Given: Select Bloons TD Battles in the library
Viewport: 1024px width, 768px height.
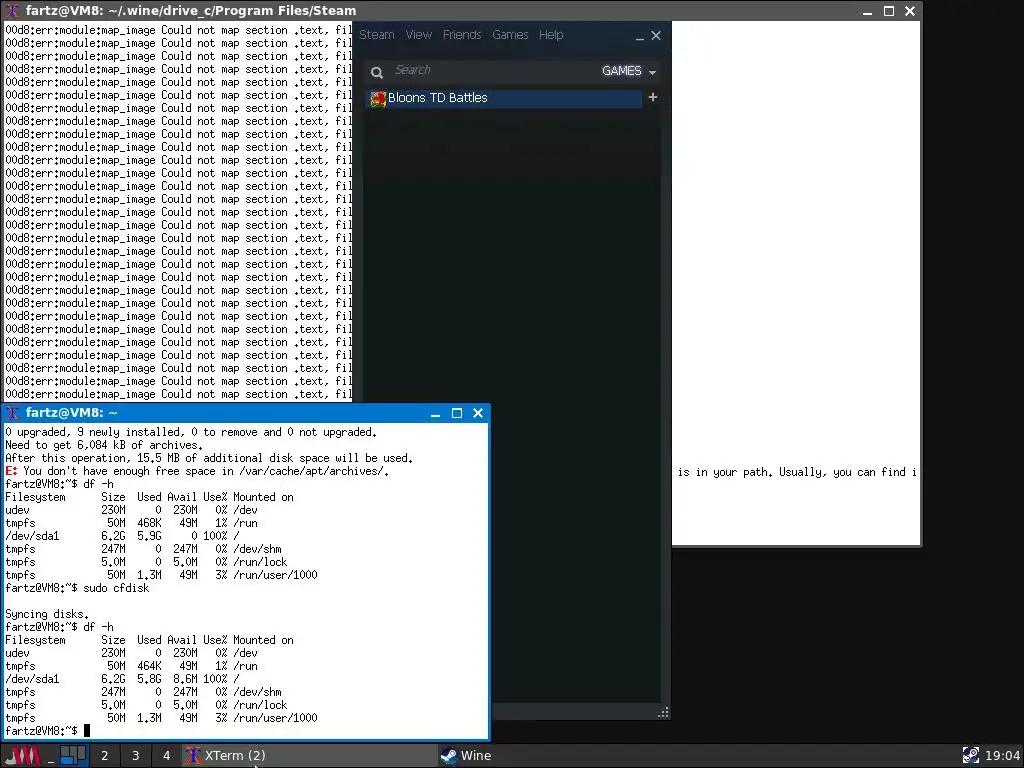Looking at the screenshot, I should [504, 98].
